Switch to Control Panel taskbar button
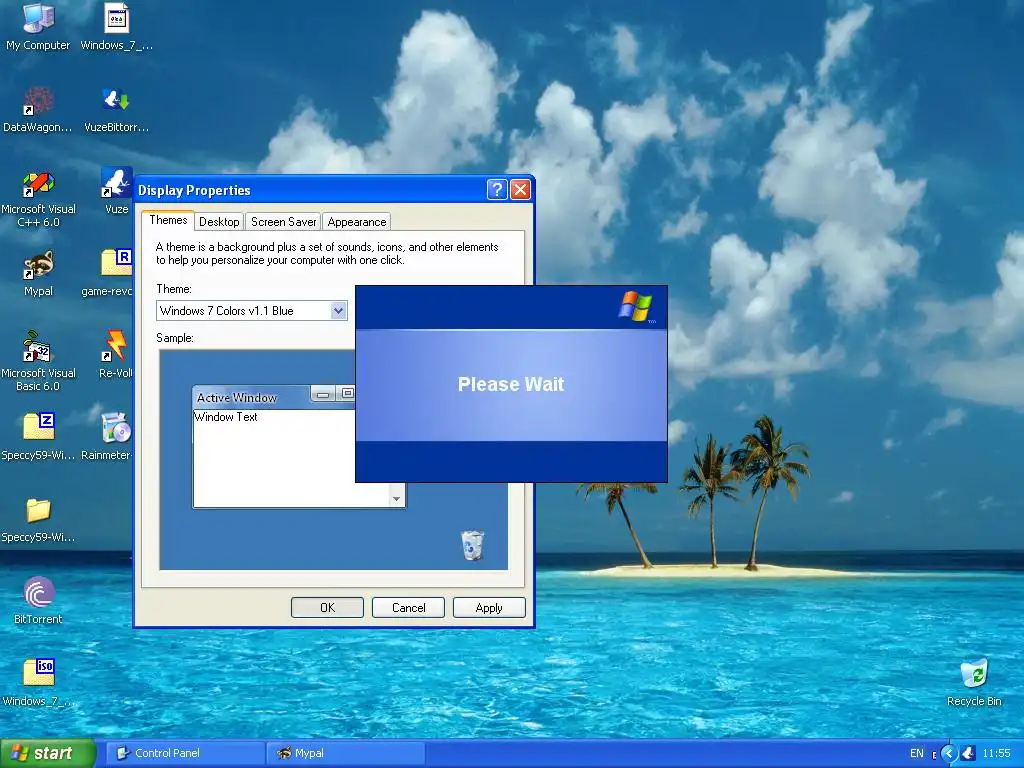Screen dimensions: 1024x768 pos(185,753)
